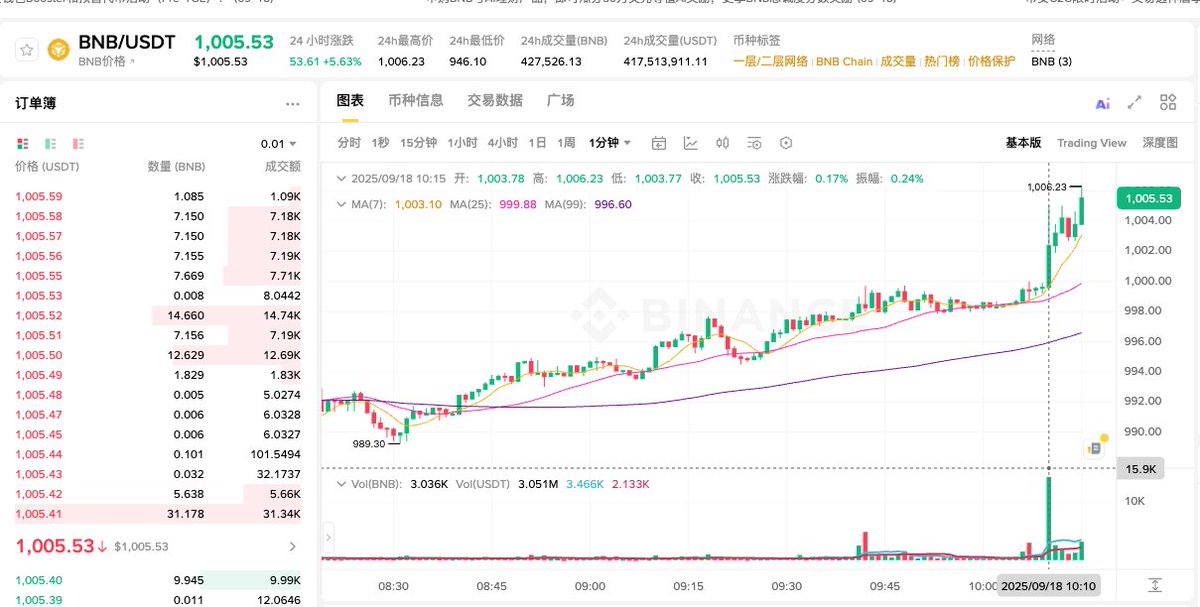Viewport: 1200px width, 607px height.
Task: Select the 1日 time interval
Action: coord(538,143)
